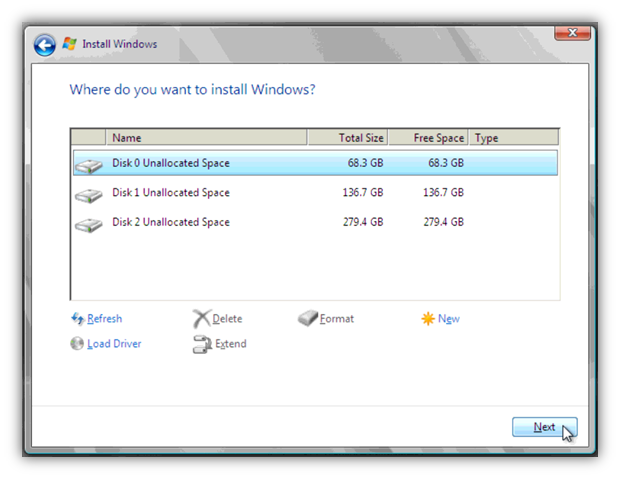This screenshot has width=620, height=479.
Task: Click the Extend partition icon
Action: (202, 344)
